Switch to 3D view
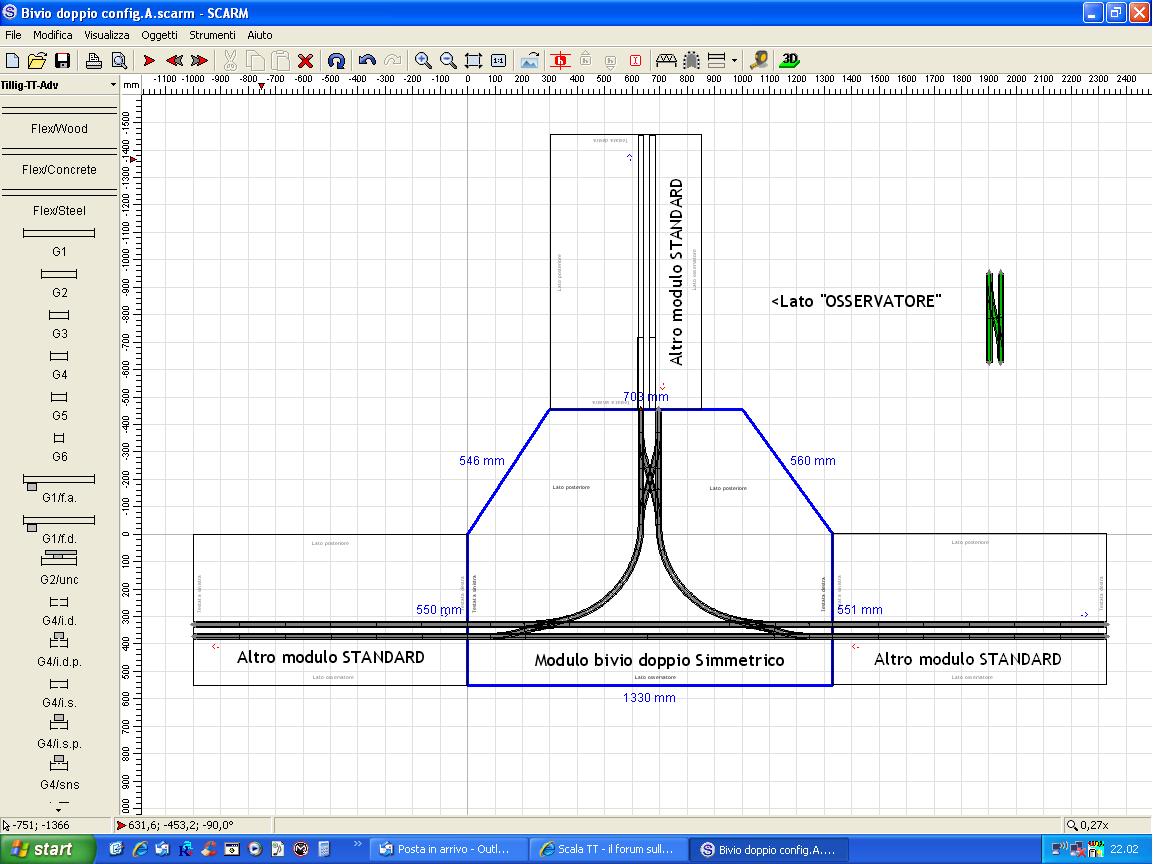1156x864 pixels. coord(790,60)
